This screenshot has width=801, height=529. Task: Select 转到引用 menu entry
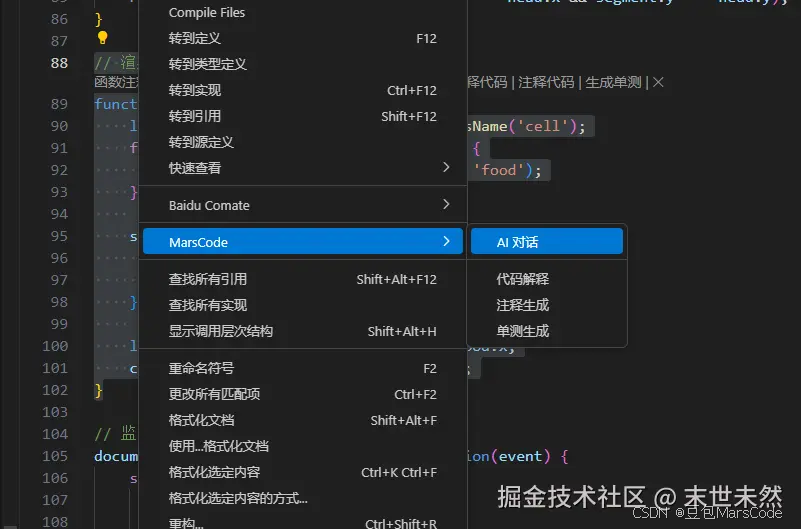point(303,116)
